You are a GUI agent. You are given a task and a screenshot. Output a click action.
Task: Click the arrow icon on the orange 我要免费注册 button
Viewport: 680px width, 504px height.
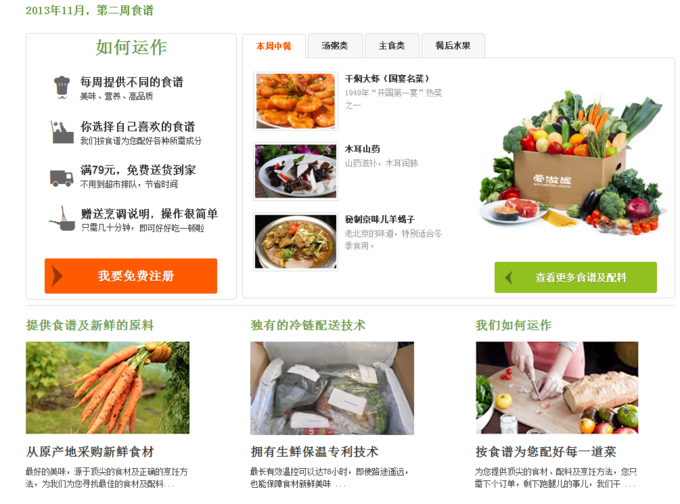click(57, 276)
